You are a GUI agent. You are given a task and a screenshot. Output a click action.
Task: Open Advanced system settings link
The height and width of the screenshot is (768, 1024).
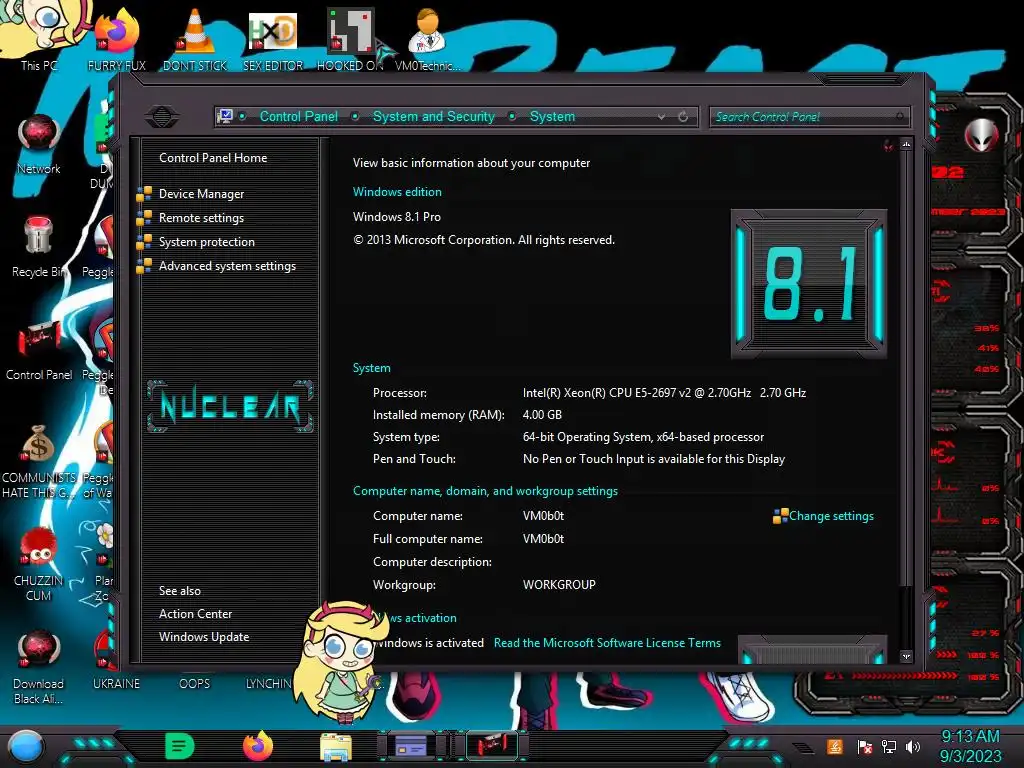point(227,266)
